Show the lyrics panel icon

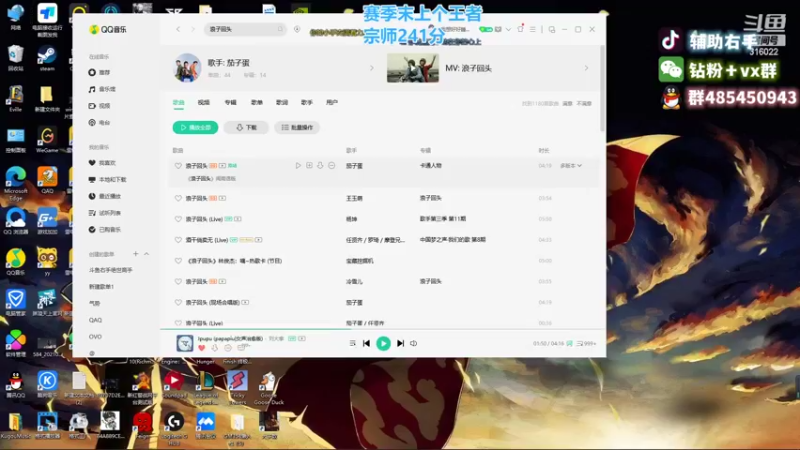(x=569, y=343)
